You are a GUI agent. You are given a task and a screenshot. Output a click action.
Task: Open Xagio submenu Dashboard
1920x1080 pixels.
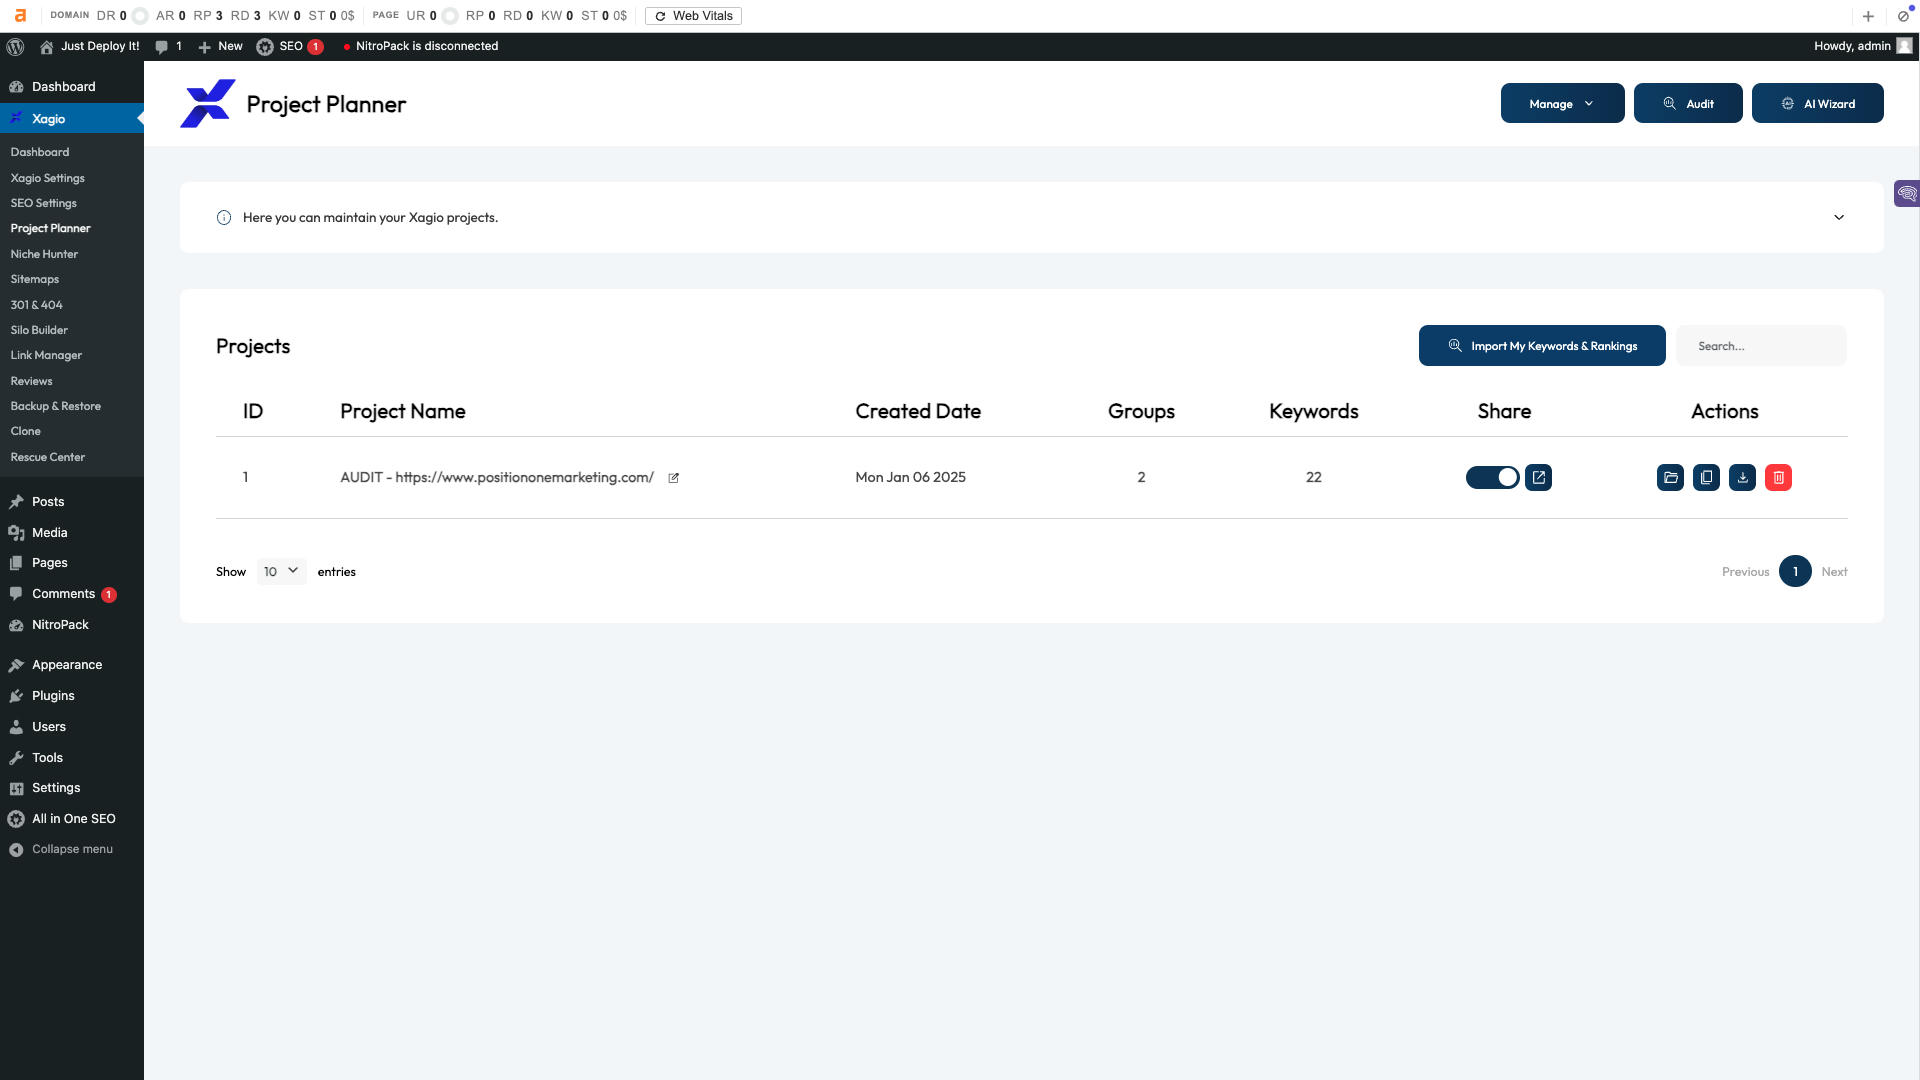click(x=40, y=152)
